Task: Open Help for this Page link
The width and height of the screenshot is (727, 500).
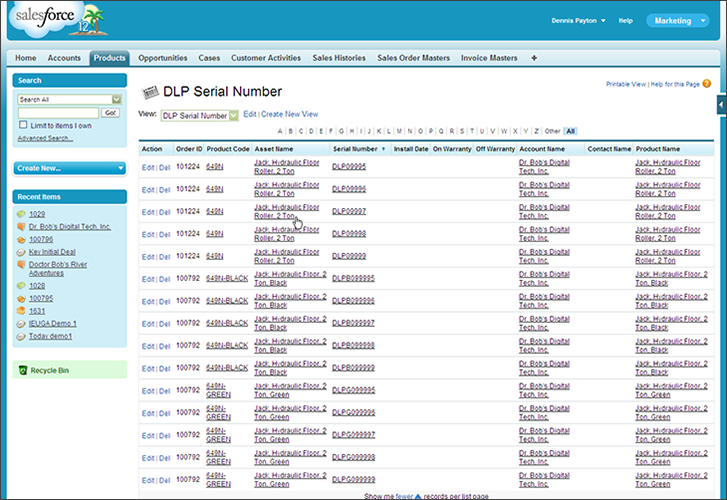Action: pyautogui.click(x=675, y=84)
